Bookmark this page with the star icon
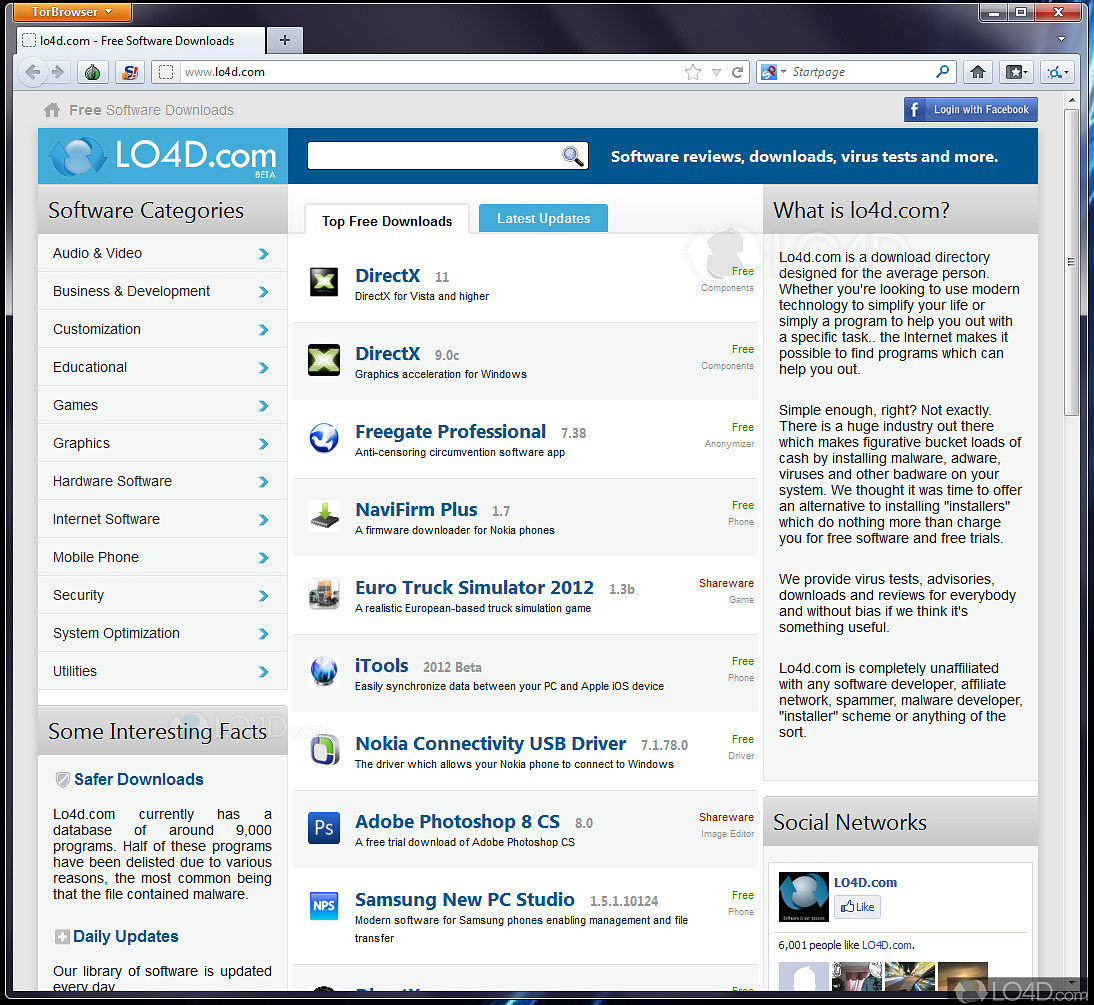 (x=693, y=72)
